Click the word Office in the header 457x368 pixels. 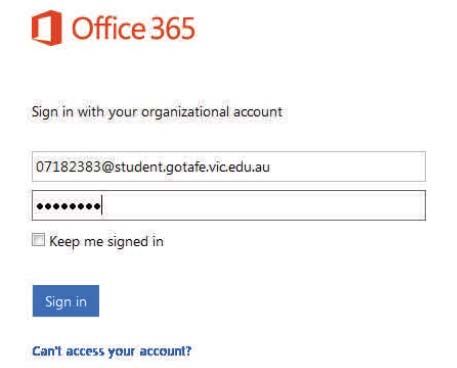click(109, 29)
